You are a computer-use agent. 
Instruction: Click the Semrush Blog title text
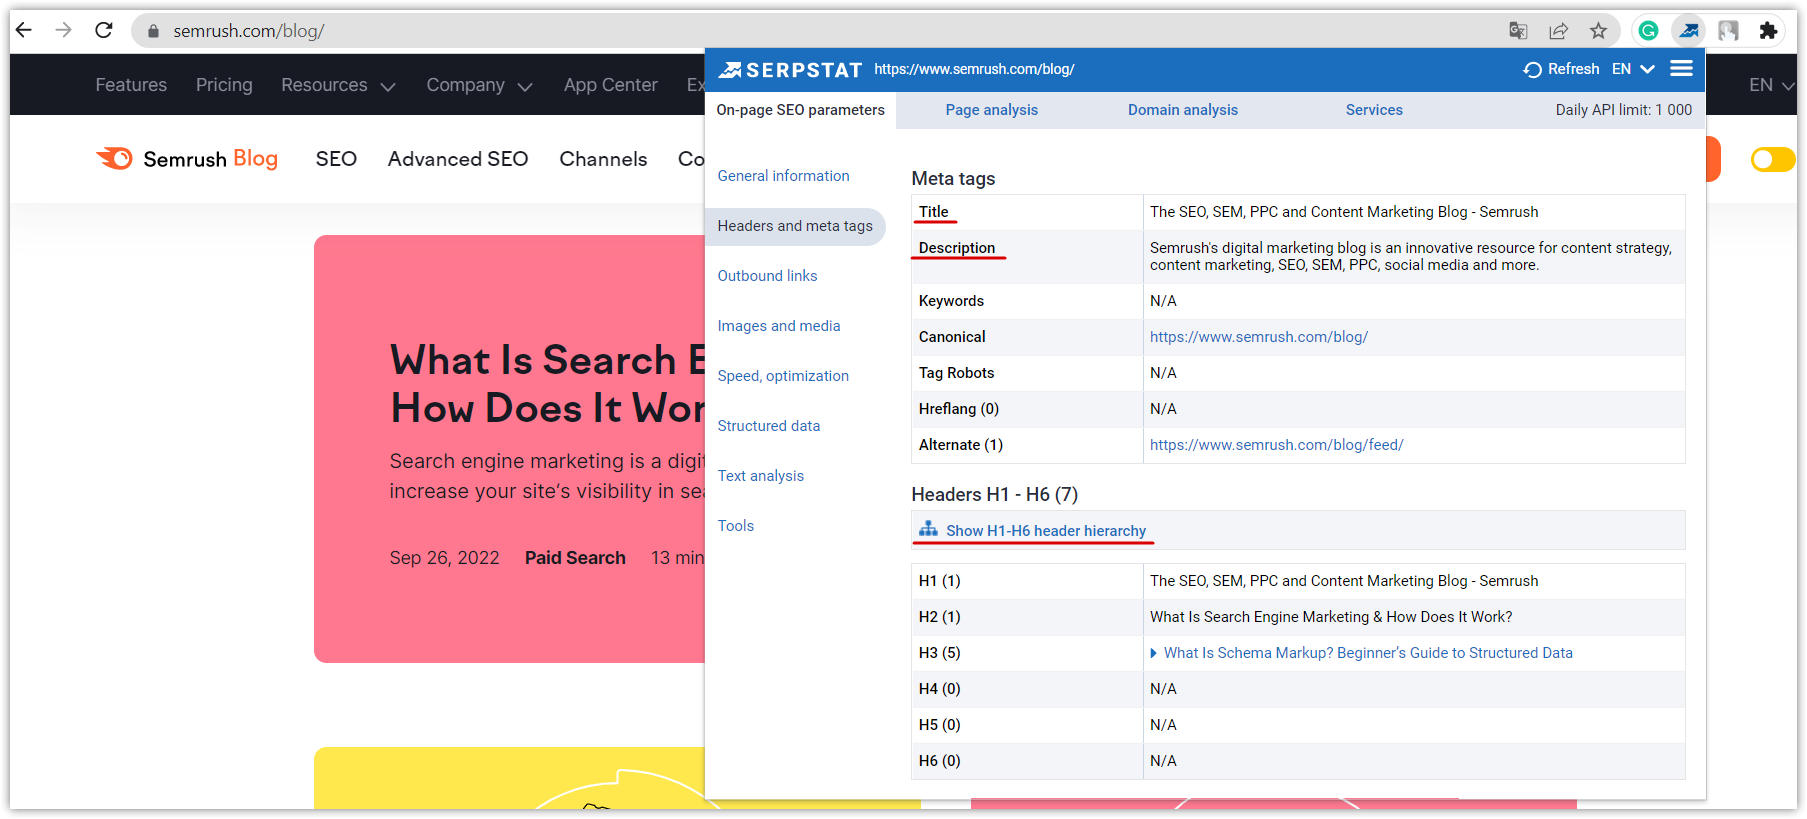210,159
